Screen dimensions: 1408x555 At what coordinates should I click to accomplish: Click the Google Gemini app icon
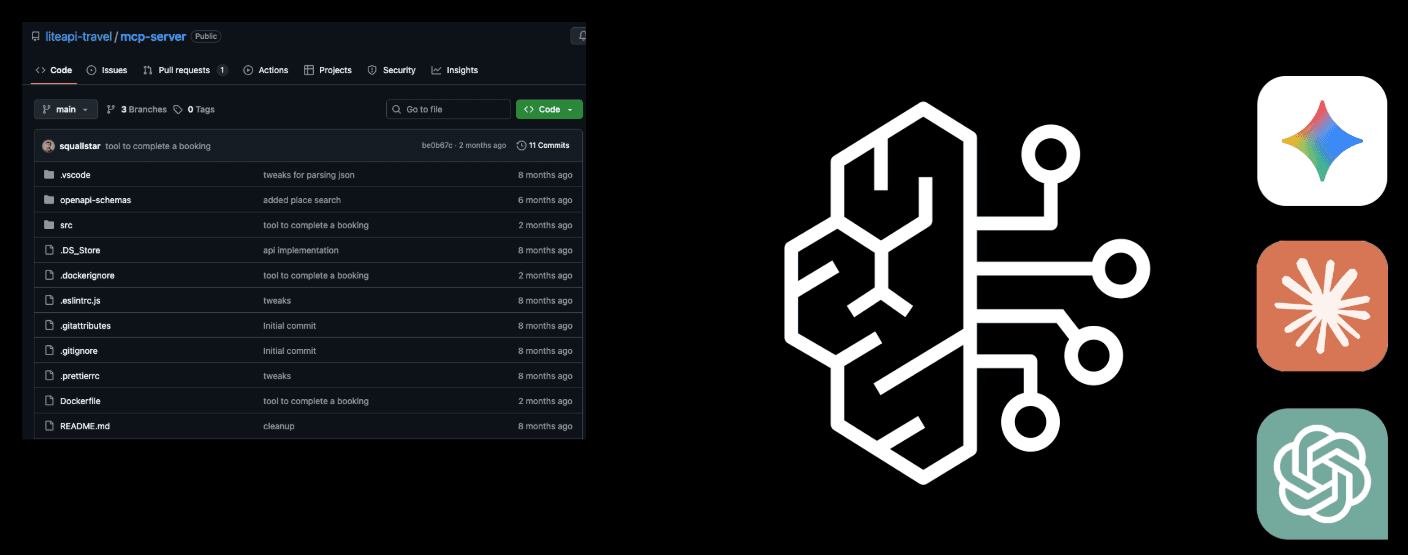click(x=1321, y=141)
